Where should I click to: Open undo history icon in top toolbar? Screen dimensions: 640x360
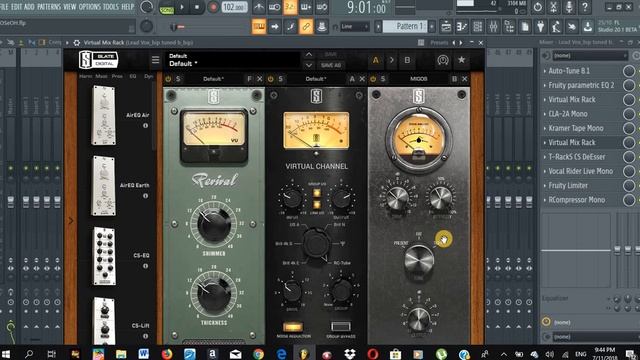coord(538,7)
